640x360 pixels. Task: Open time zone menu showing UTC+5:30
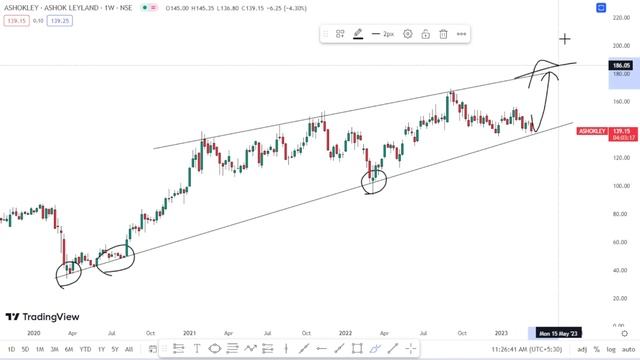click(x=527, y=349)
